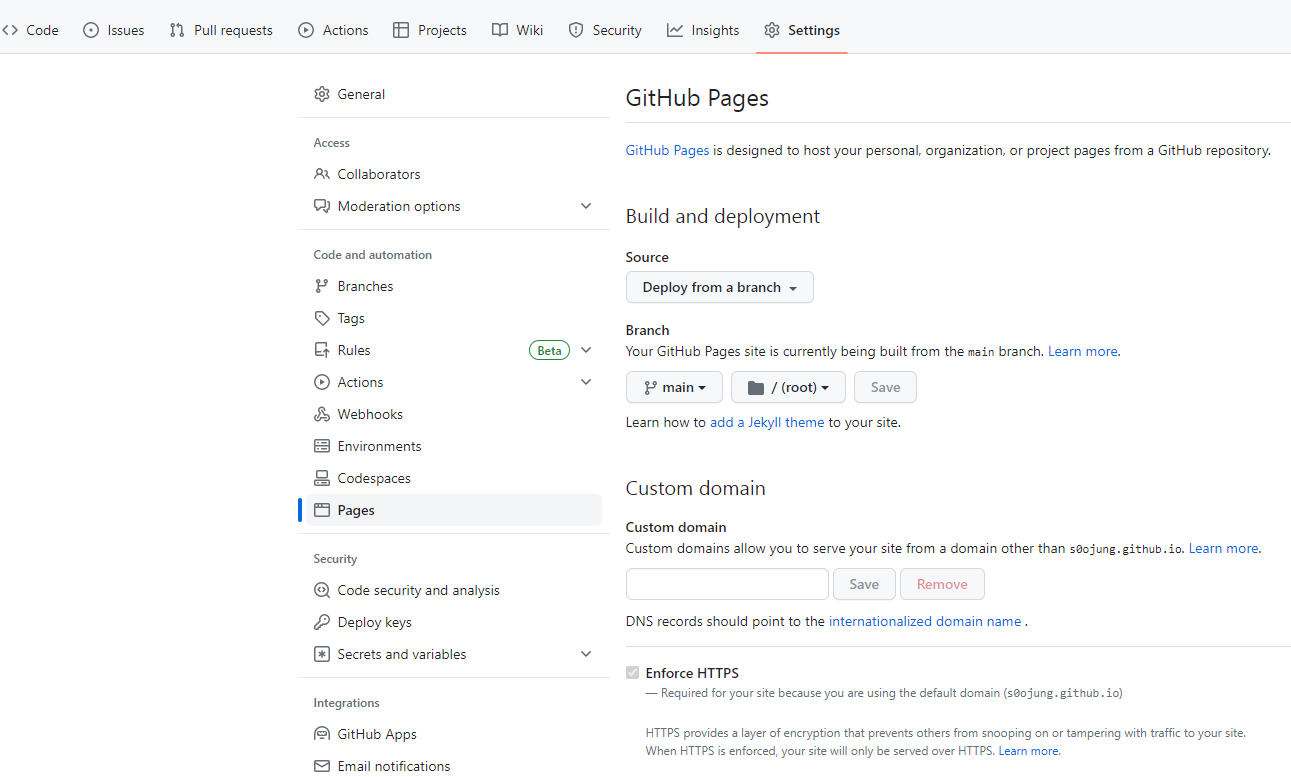Open the Code tab icon
The width and height of the screenshot is (1291, 777).
[x=10, y=30]
